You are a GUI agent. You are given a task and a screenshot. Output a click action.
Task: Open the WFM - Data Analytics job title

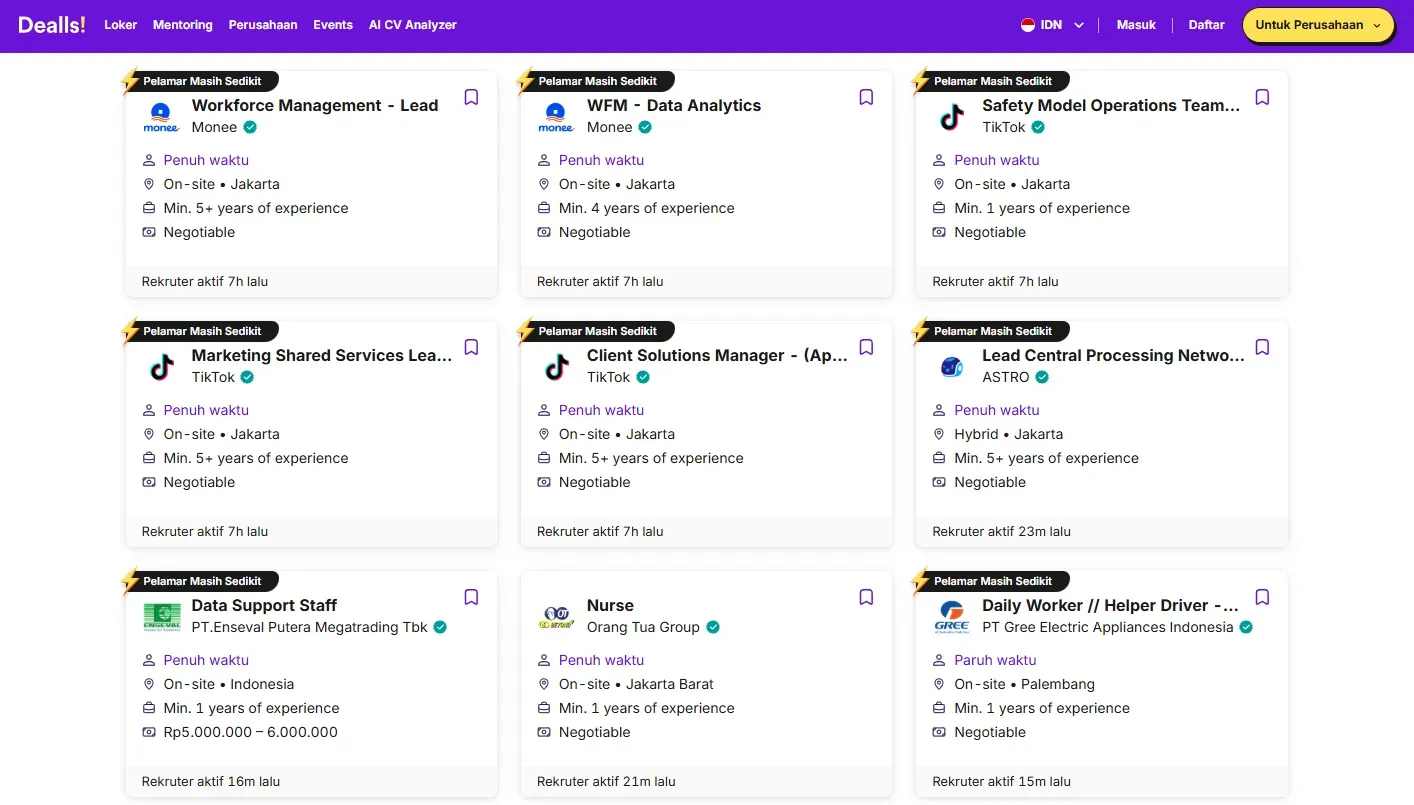coord(674,105)
